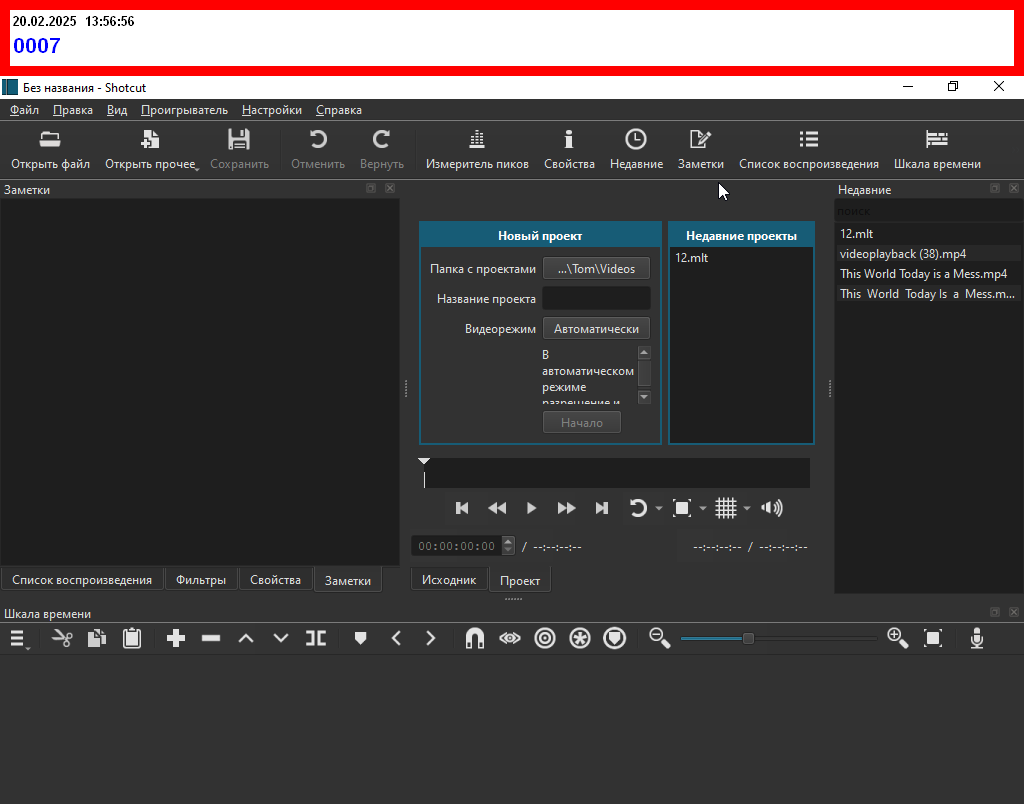Switch to the Фильтры tab

201,580
